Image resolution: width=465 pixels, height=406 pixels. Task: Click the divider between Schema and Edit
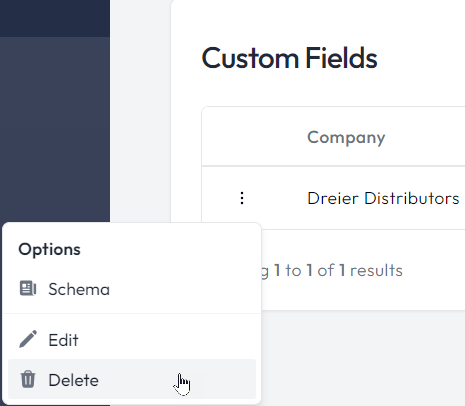coord(132,314)
